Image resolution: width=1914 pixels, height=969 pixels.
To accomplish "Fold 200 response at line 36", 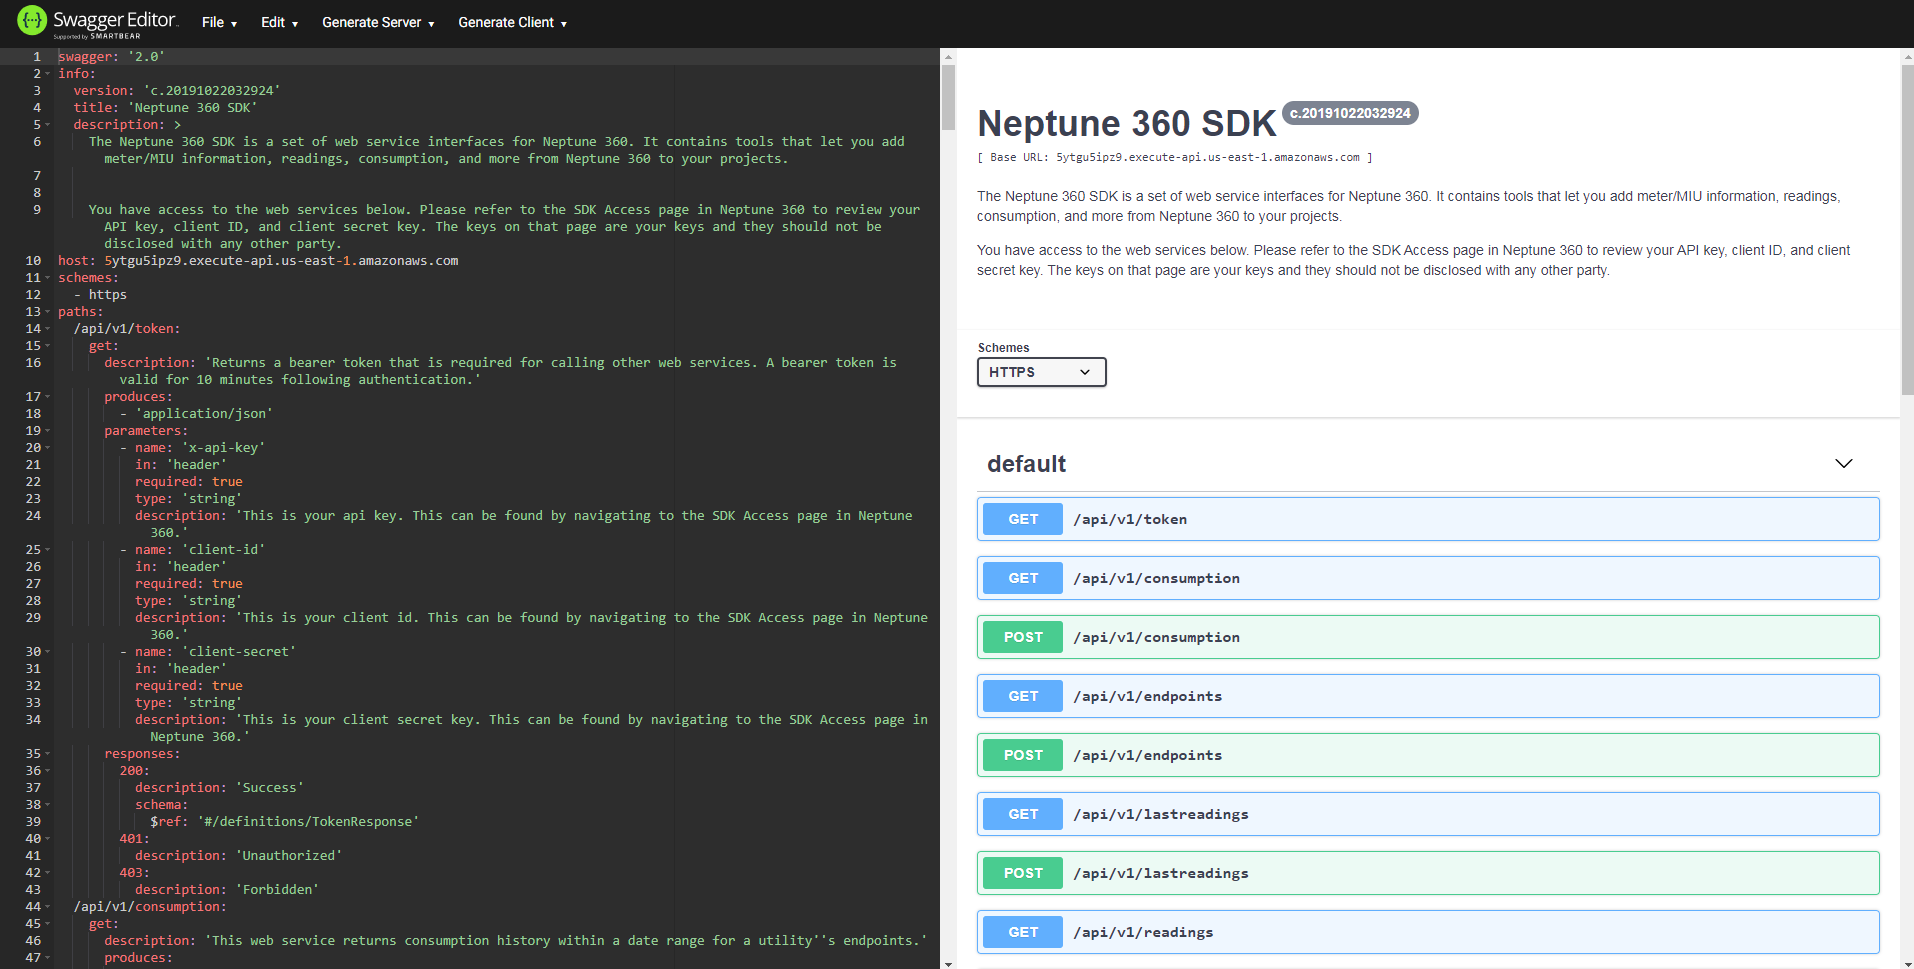I will click(47, 771).
